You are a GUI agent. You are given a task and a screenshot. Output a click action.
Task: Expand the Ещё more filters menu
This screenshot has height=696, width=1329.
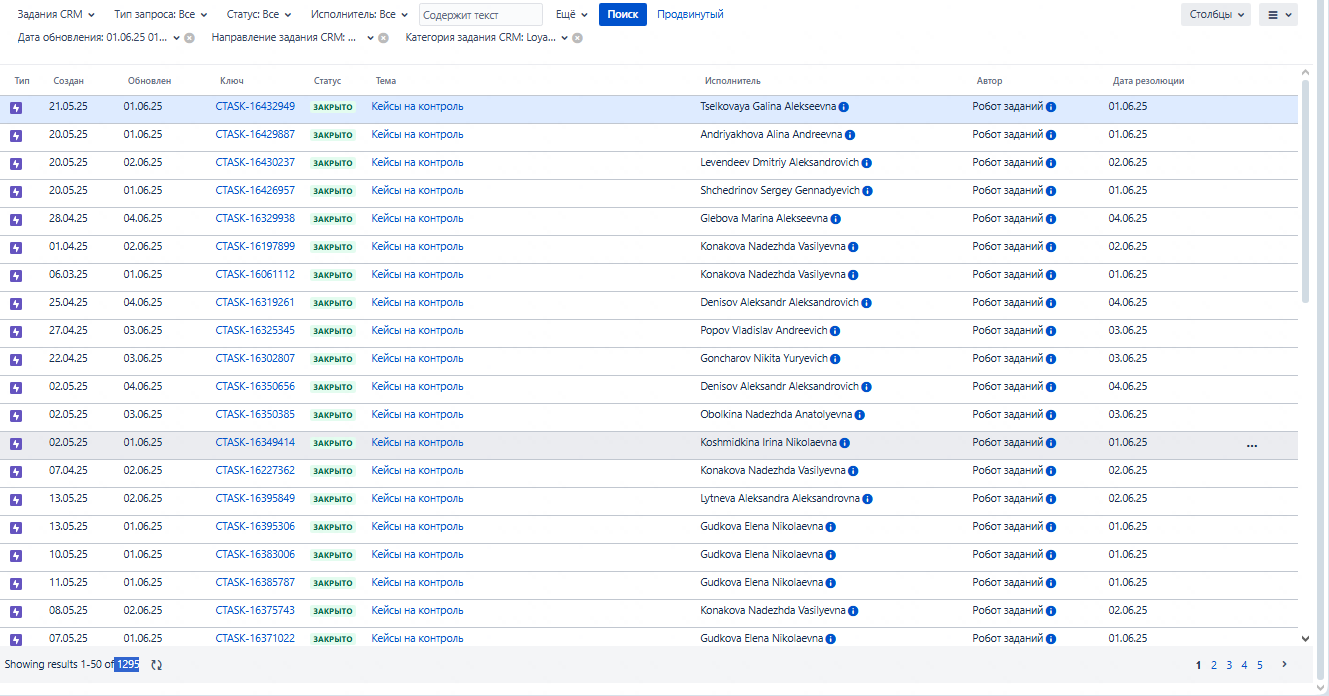coord(571,15)
